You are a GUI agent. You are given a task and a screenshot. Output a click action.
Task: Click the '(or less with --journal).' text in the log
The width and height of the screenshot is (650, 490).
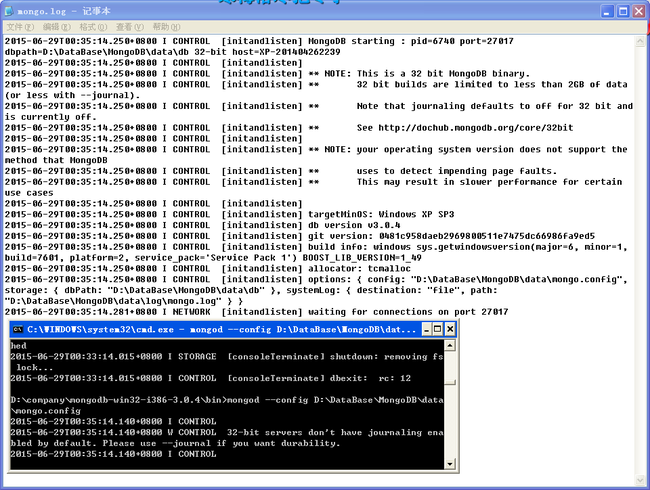pos(72,95)
